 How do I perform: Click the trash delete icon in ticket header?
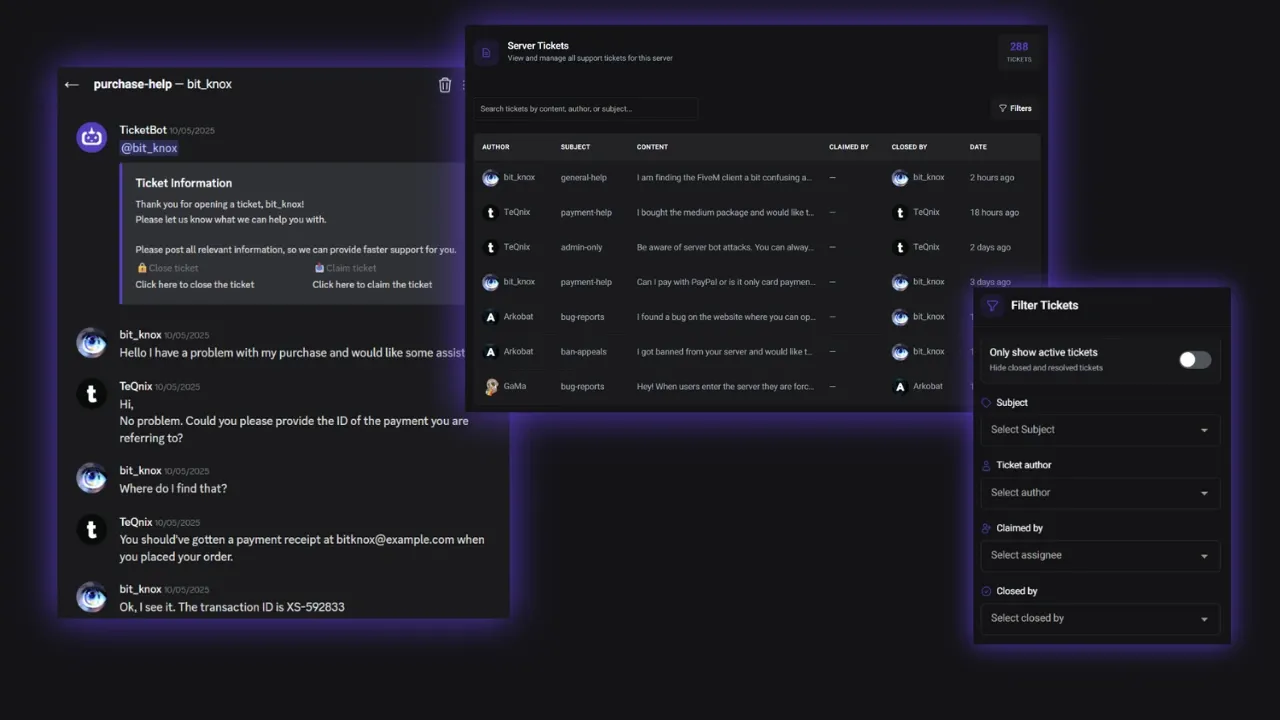pyautogui.click(x=445, y=85)
